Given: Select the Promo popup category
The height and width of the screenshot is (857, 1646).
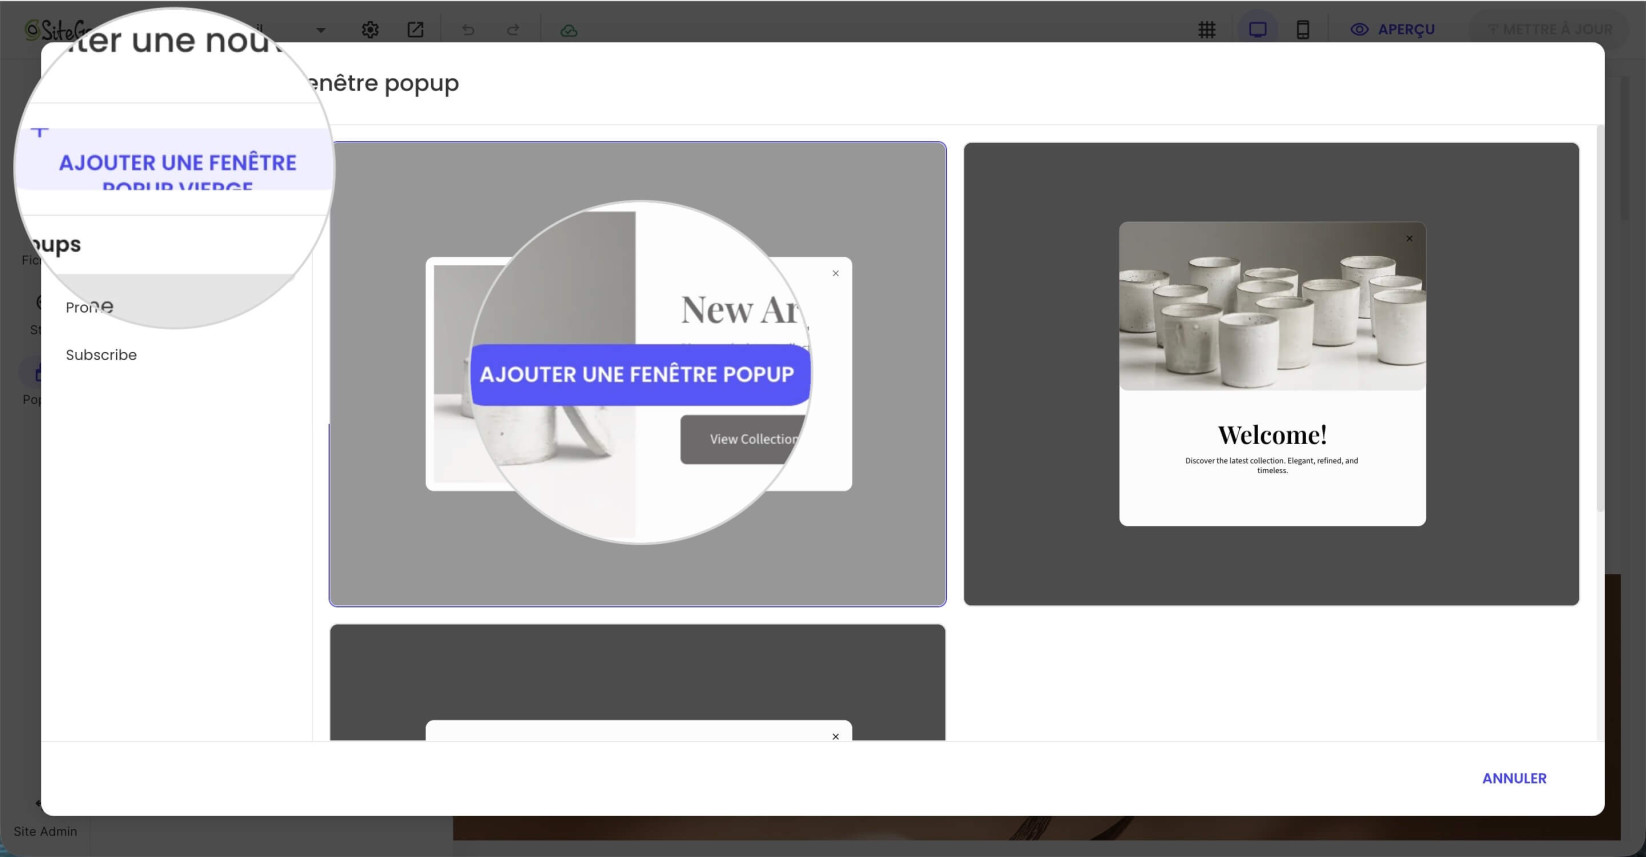Looking at the screenshot, I should tap(89, 307).
